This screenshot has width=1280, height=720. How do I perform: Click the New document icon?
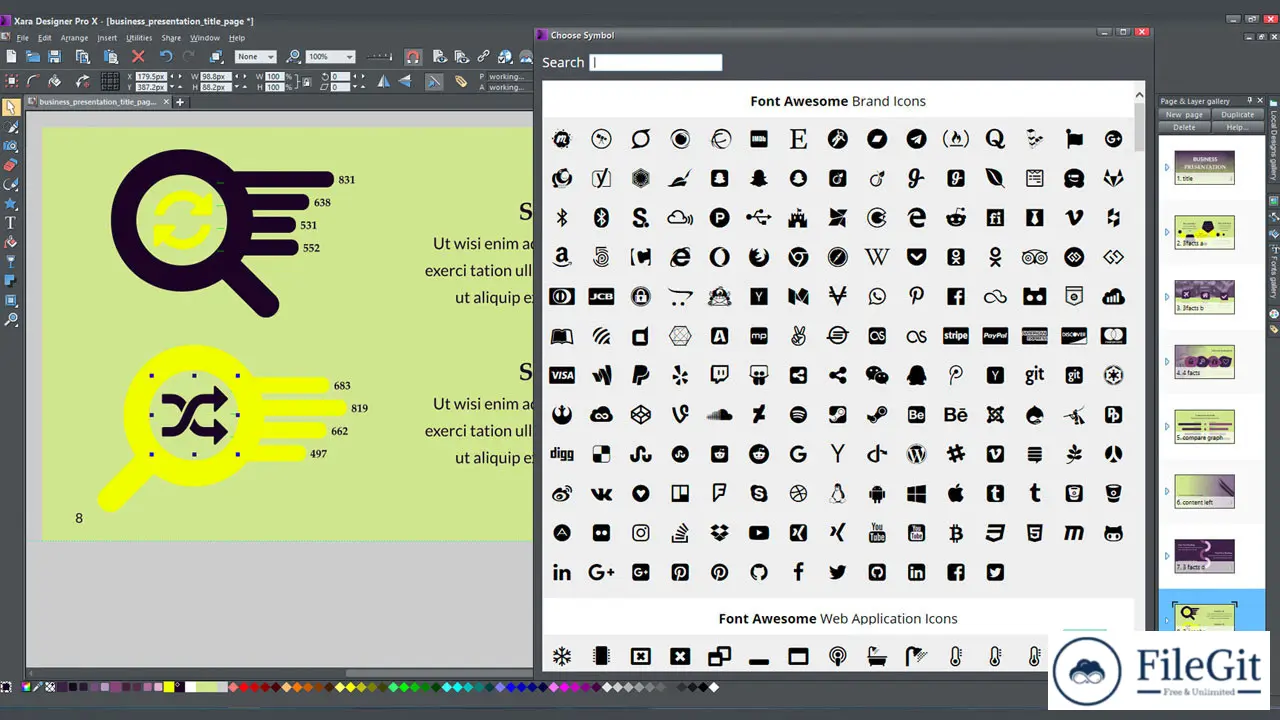pyautogui.click(x=11, y=57)
